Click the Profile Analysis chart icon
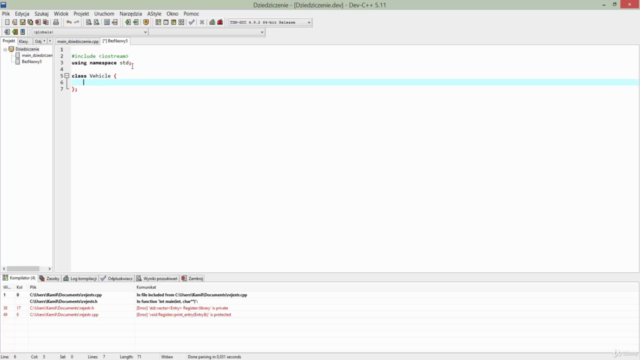Screen dimensions: 640x360 click(212, 22)
